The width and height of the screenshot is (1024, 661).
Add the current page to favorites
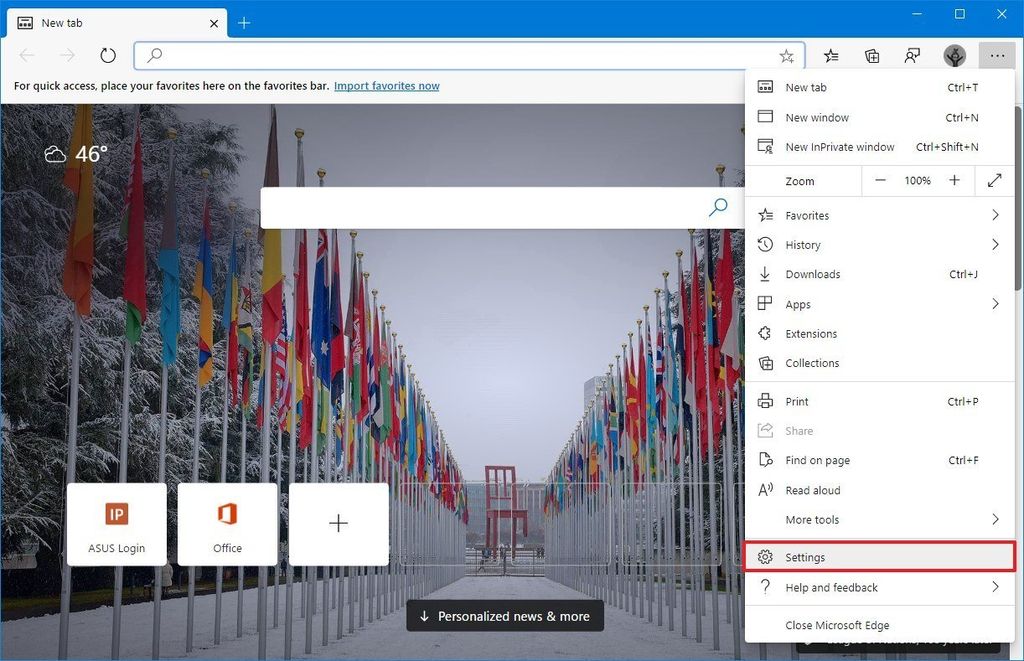786,56
